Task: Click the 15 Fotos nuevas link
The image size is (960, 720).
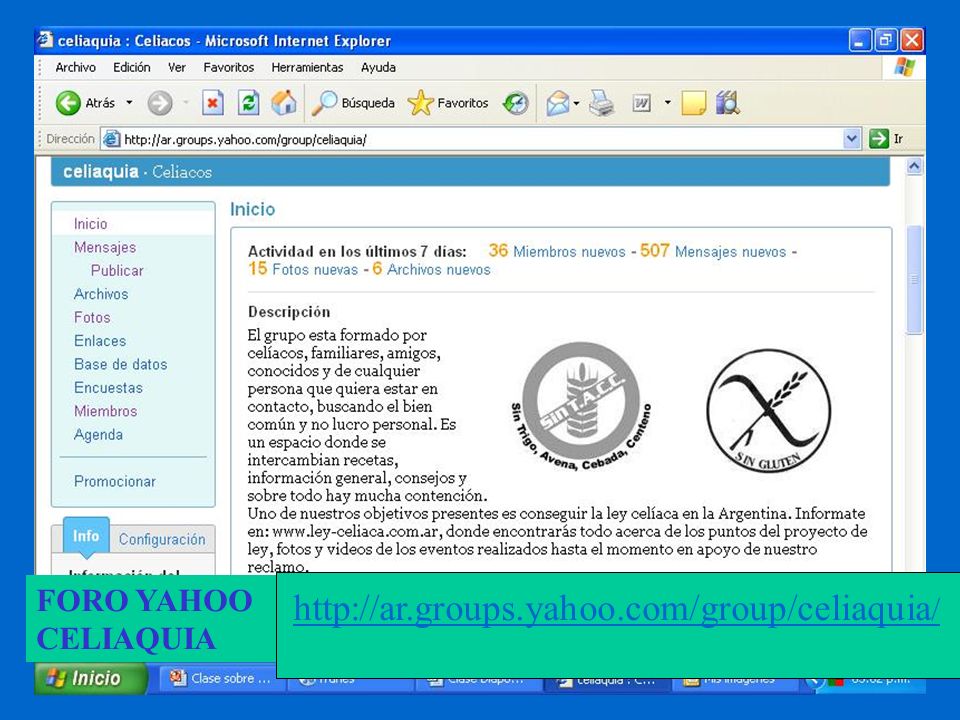Action: point(302,269)
